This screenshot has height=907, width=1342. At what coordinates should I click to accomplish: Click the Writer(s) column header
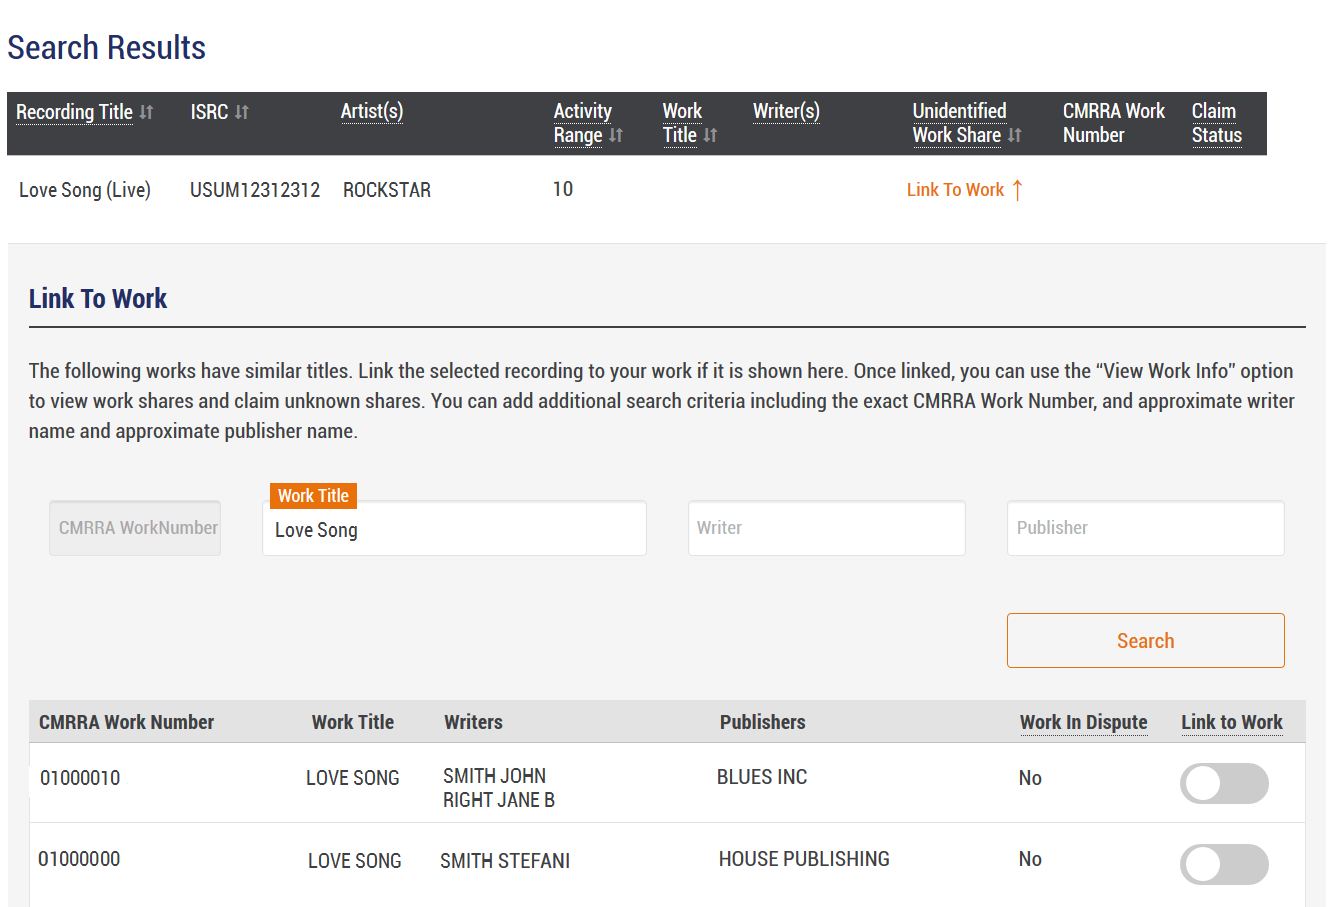tap(786, 111)
